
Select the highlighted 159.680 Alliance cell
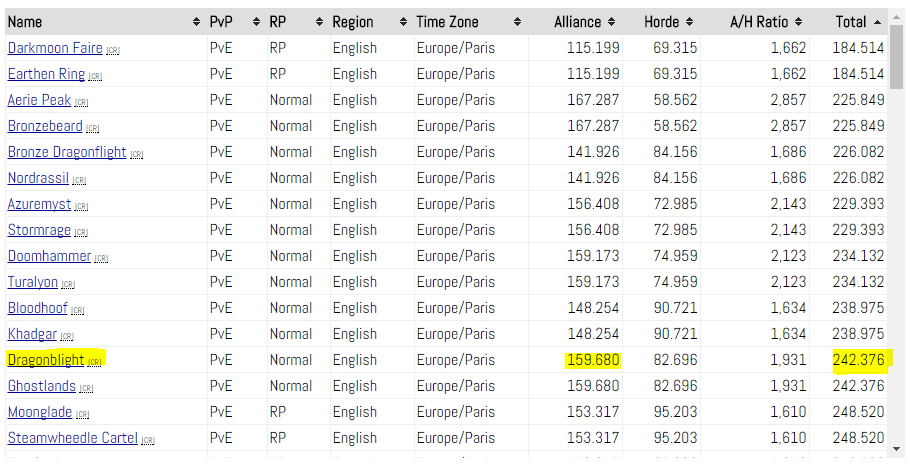point(593,360)
